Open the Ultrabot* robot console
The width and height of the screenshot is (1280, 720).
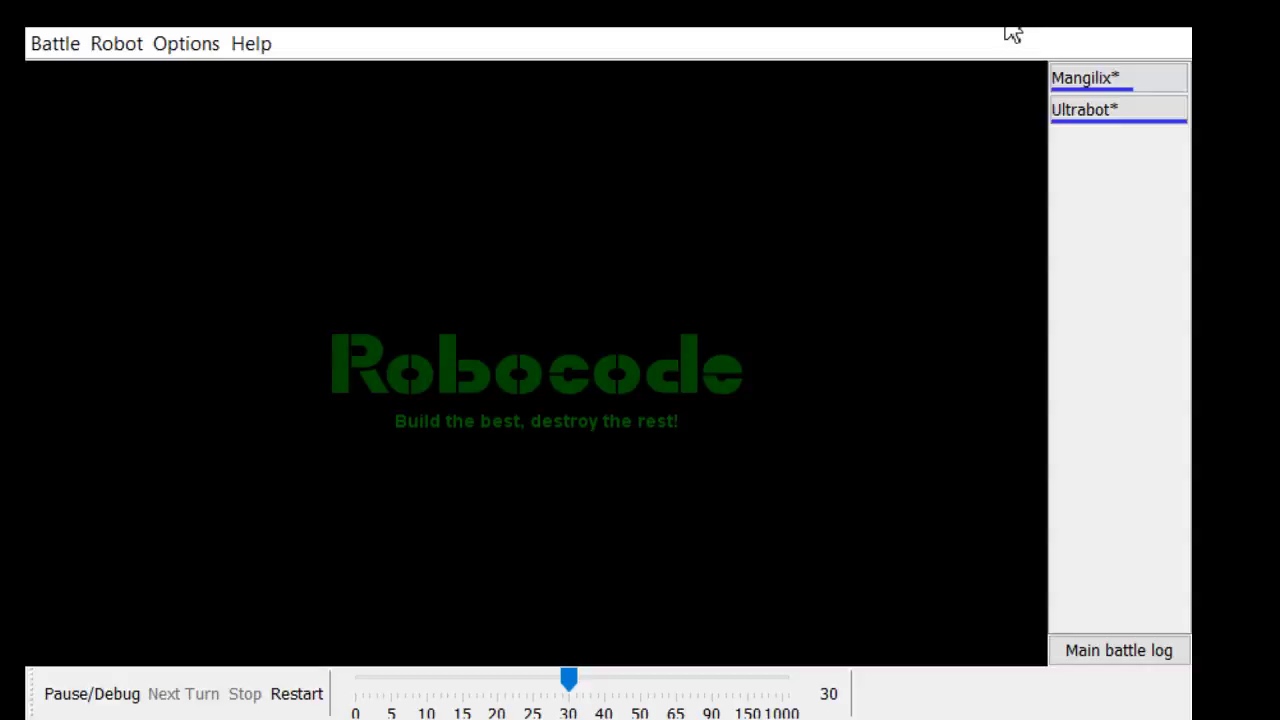pyautogui.click(x=1118, y=110)
